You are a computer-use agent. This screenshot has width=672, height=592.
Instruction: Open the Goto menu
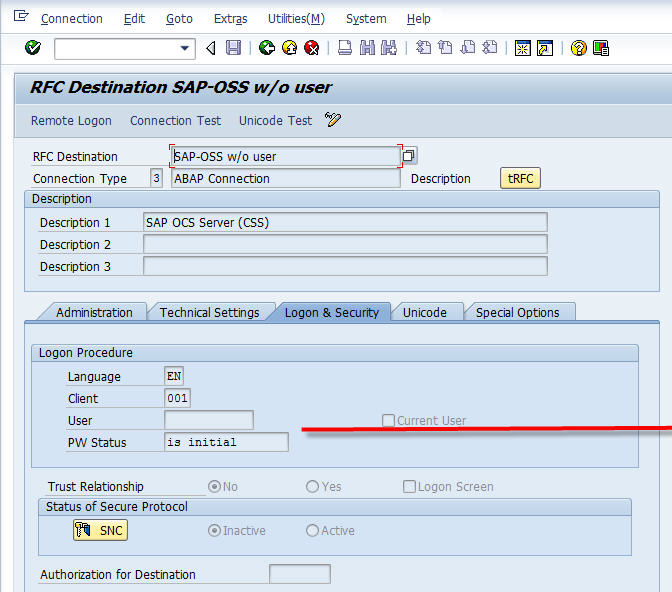tap(179, 19)
